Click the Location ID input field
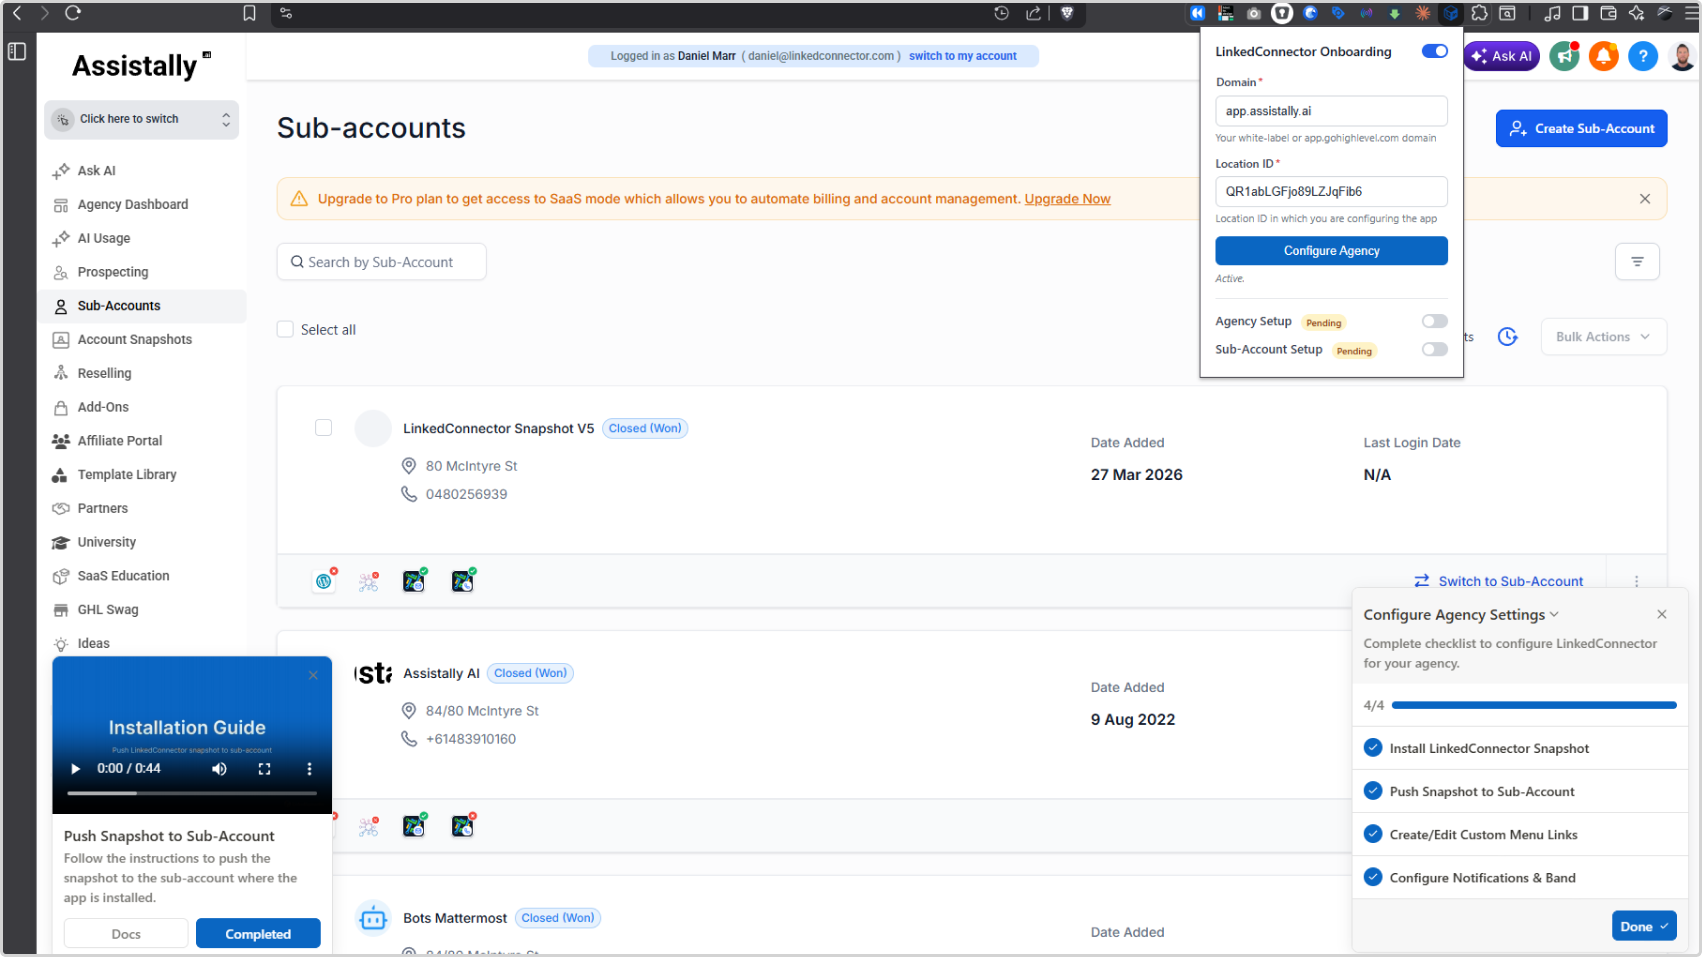This screenshot has width=1702, height=957. (1331, 191)
